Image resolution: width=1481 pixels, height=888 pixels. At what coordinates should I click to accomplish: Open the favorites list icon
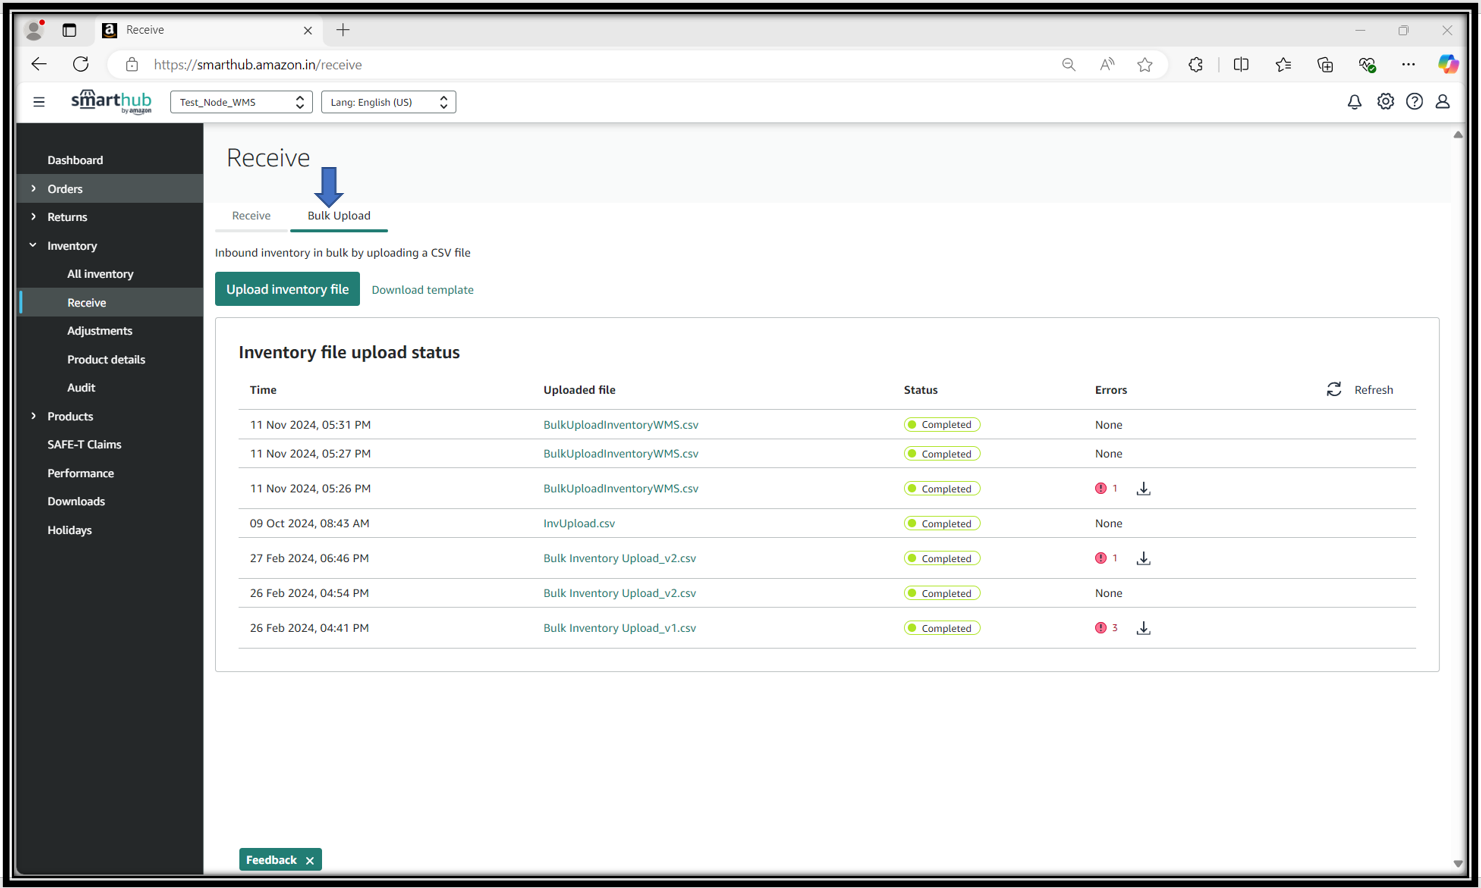[1283, 65]
